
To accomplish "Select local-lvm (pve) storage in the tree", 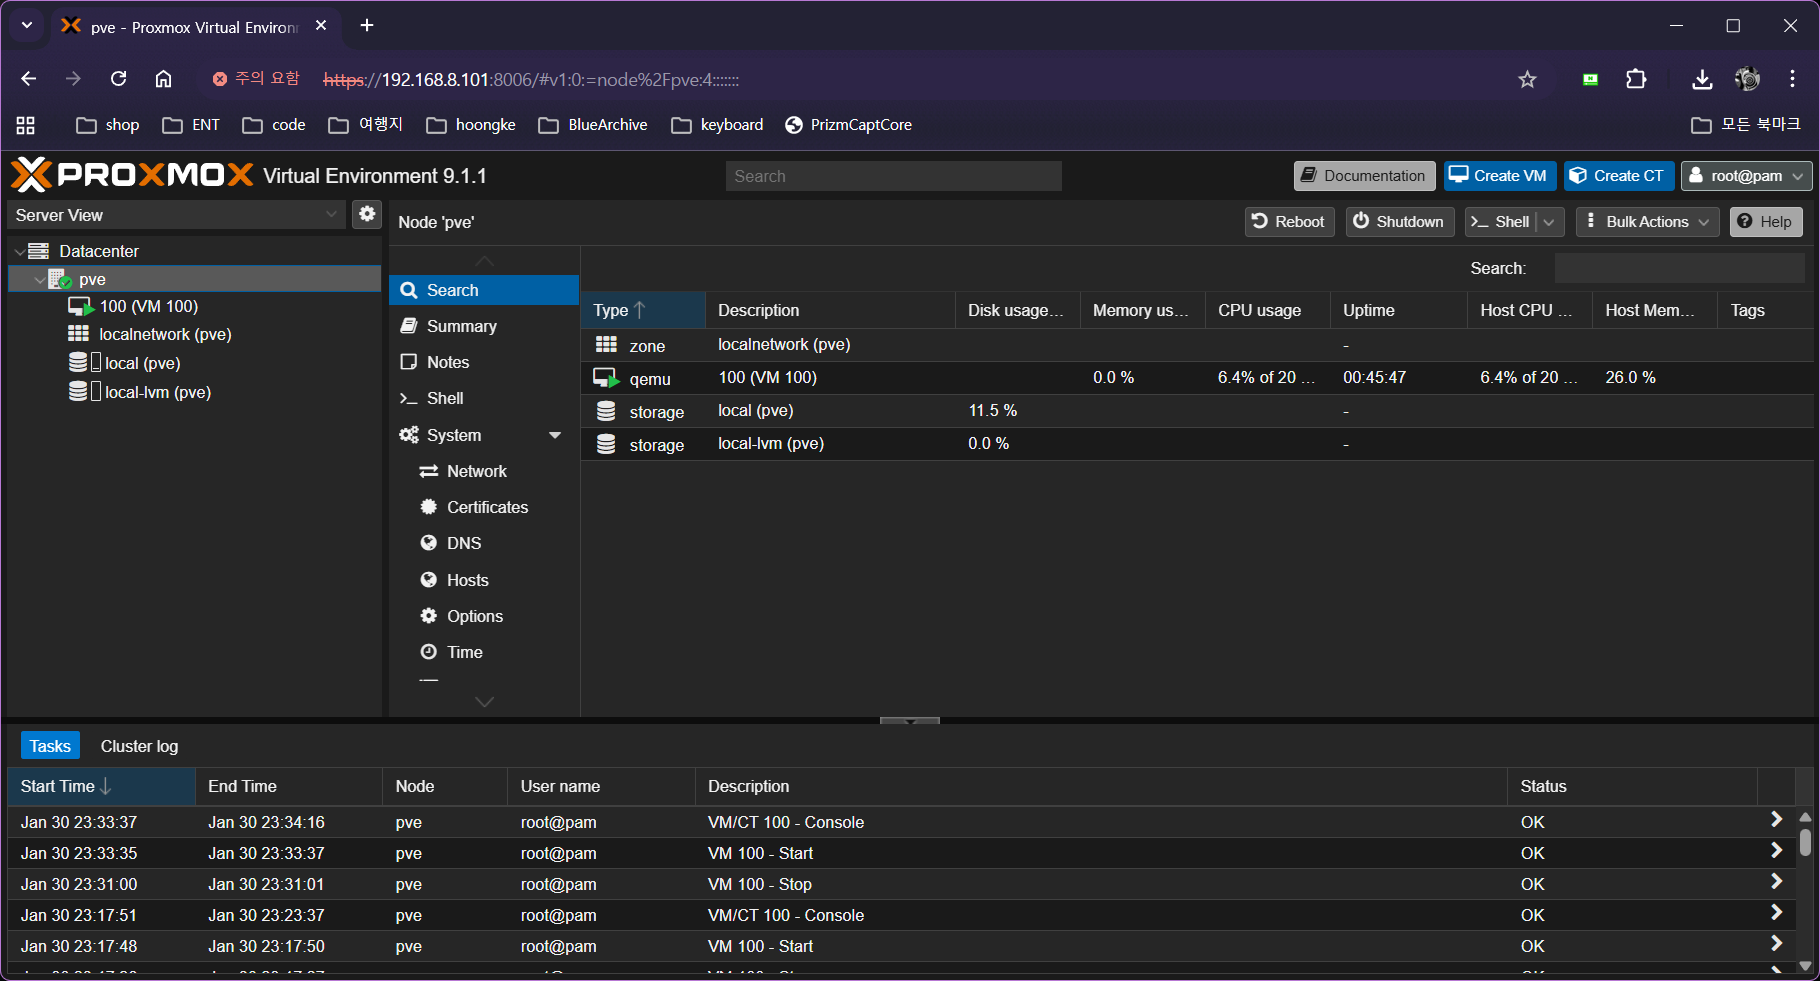I will [x=158, y=392].
